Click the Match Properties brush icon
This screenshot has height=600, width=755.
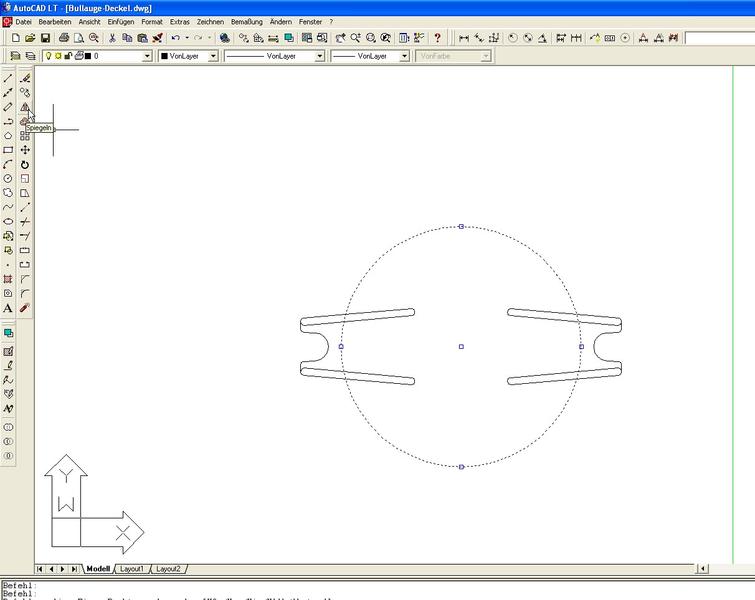pyautogui.click(x=157, y=38)
